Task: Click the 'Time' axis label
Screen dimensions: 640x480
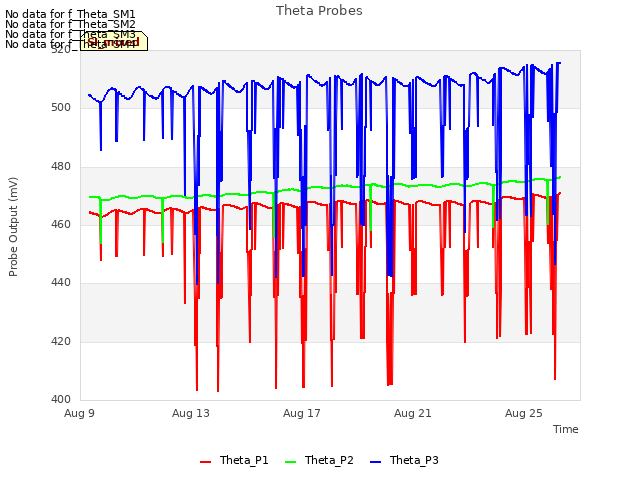Action: coord(566,429)
